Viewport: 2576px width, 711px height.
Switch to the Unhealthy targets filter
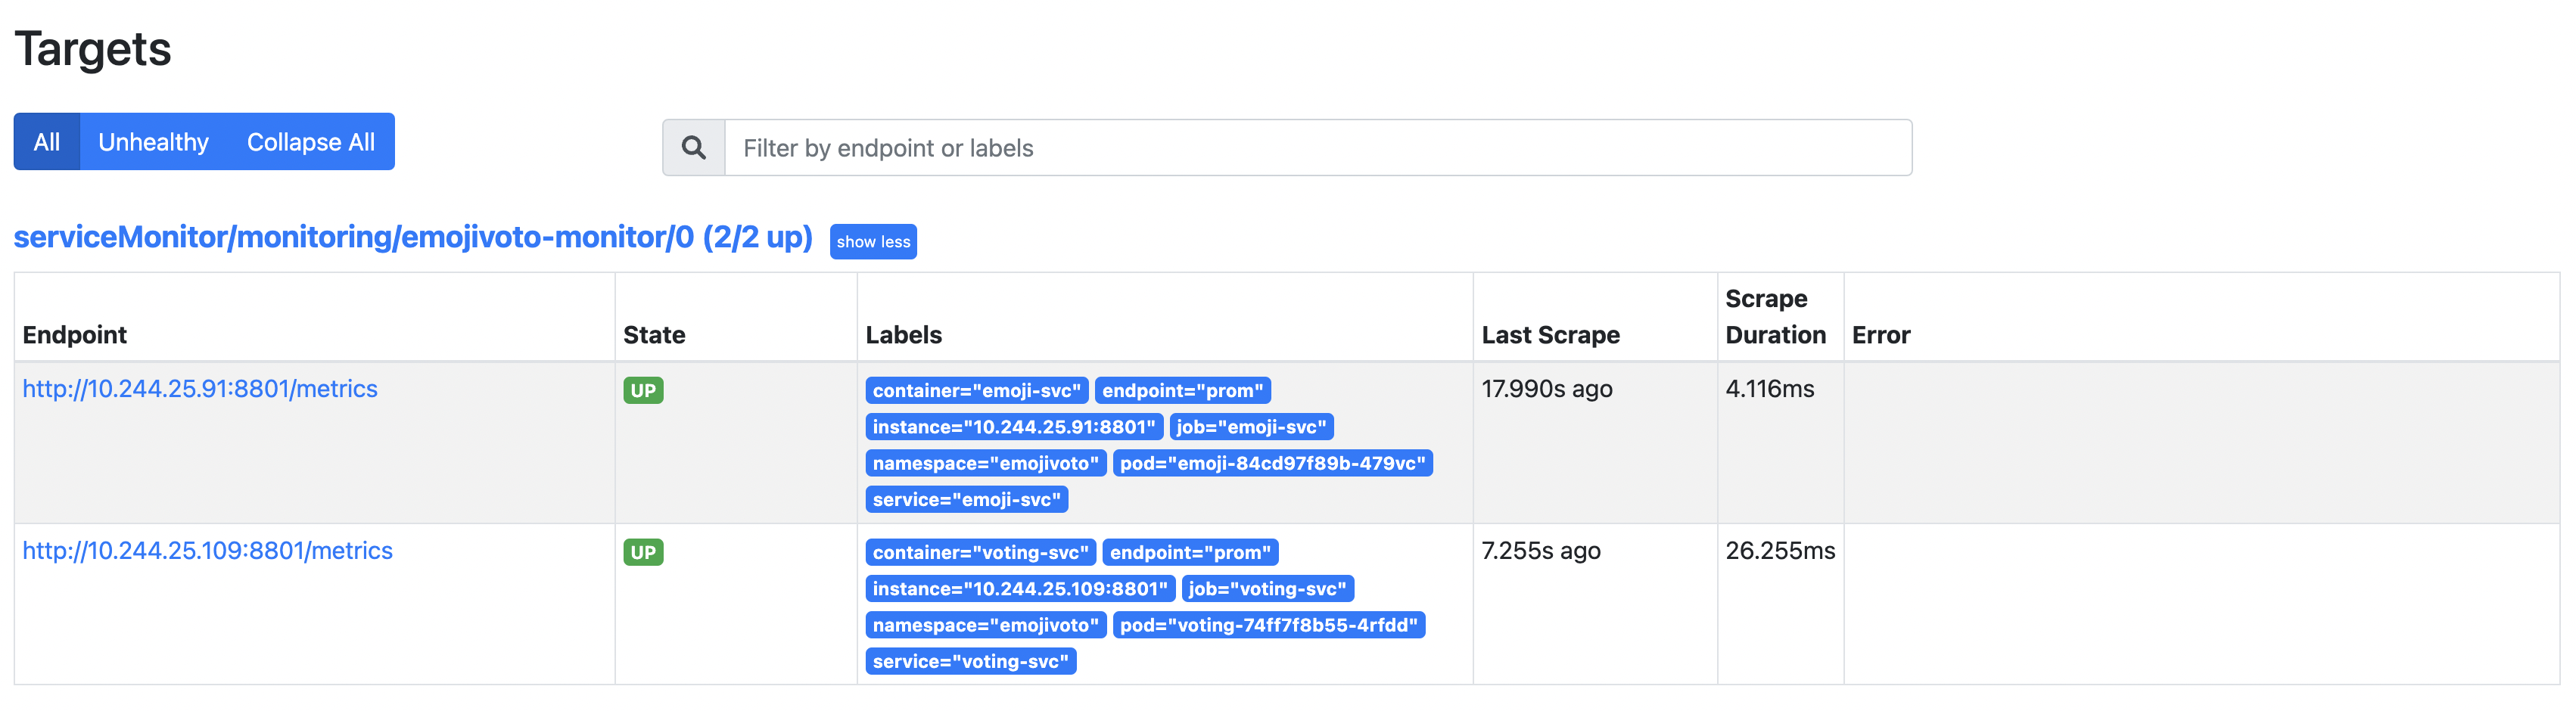point(153,142)
